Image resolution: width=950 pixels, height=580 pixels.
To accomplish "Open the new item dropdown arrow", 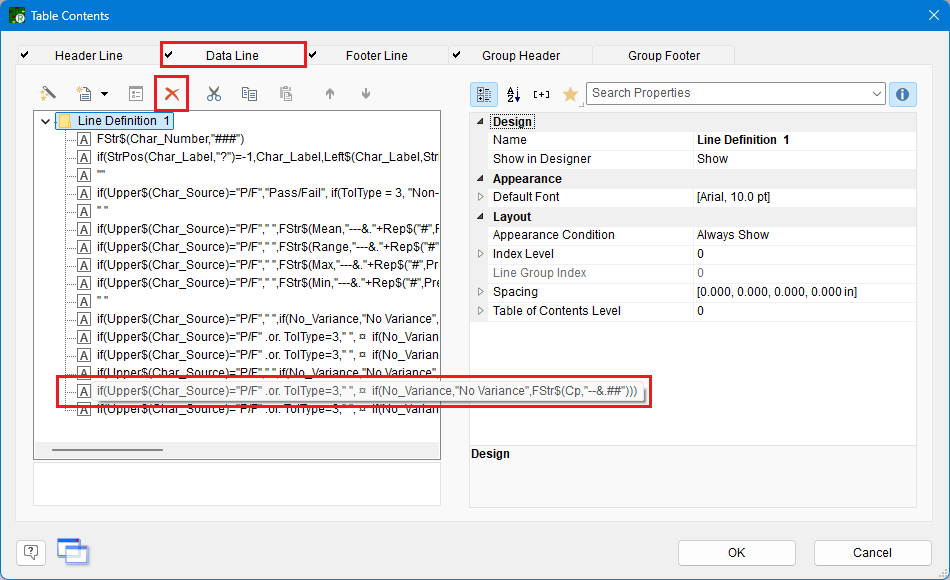I will click(x=104, y=94).
